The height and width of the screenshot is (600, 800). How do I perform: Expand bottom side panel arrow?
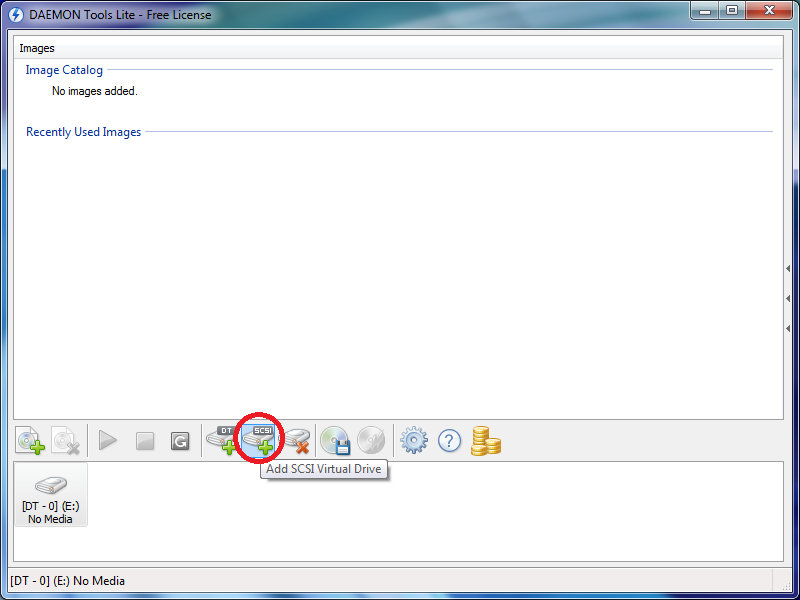coord(788,329)
